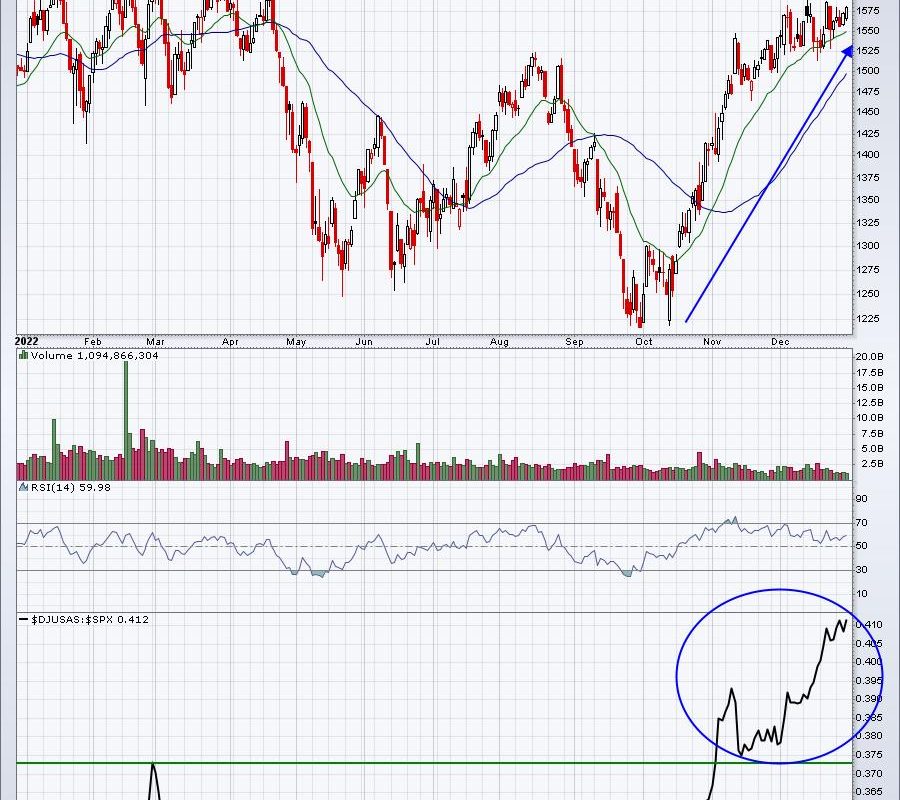This screenshot has width=900, height=800.
Task: Click the 'Apr' month label
Action: pyautogui.click(x=230, y=341)
